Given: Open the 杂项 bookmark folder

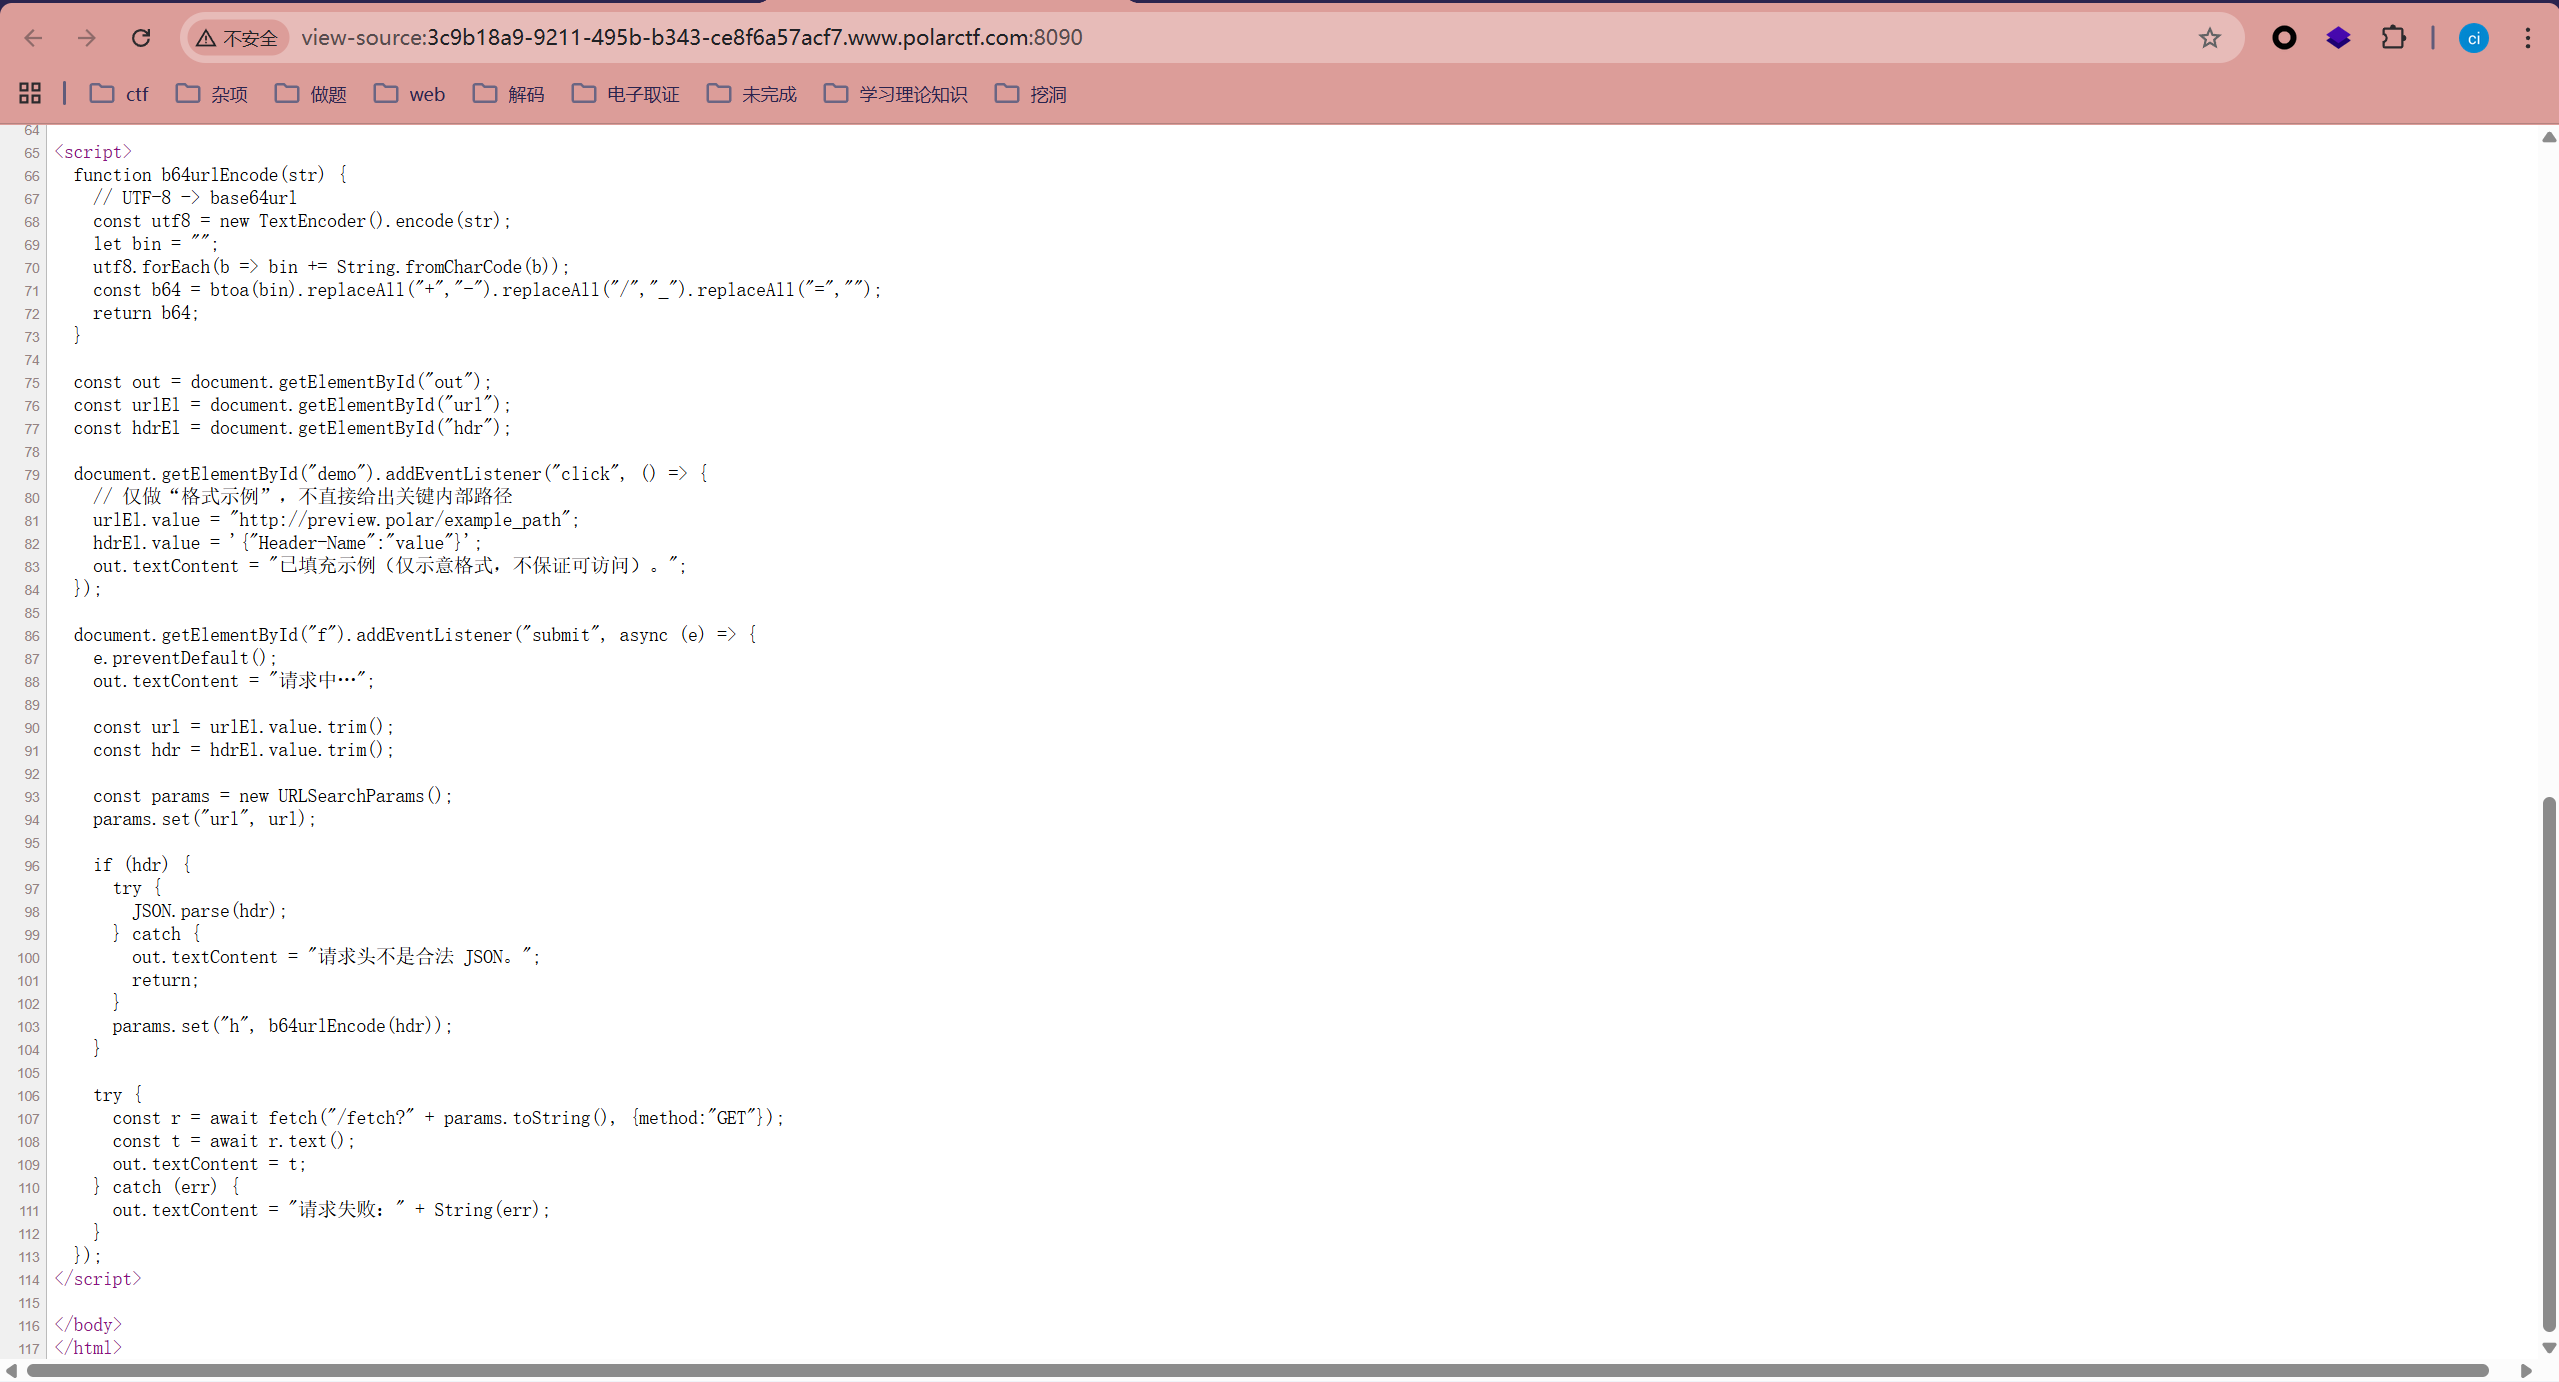Looking at the screenshot, I should pyautogui.click(x=212, y=94).
